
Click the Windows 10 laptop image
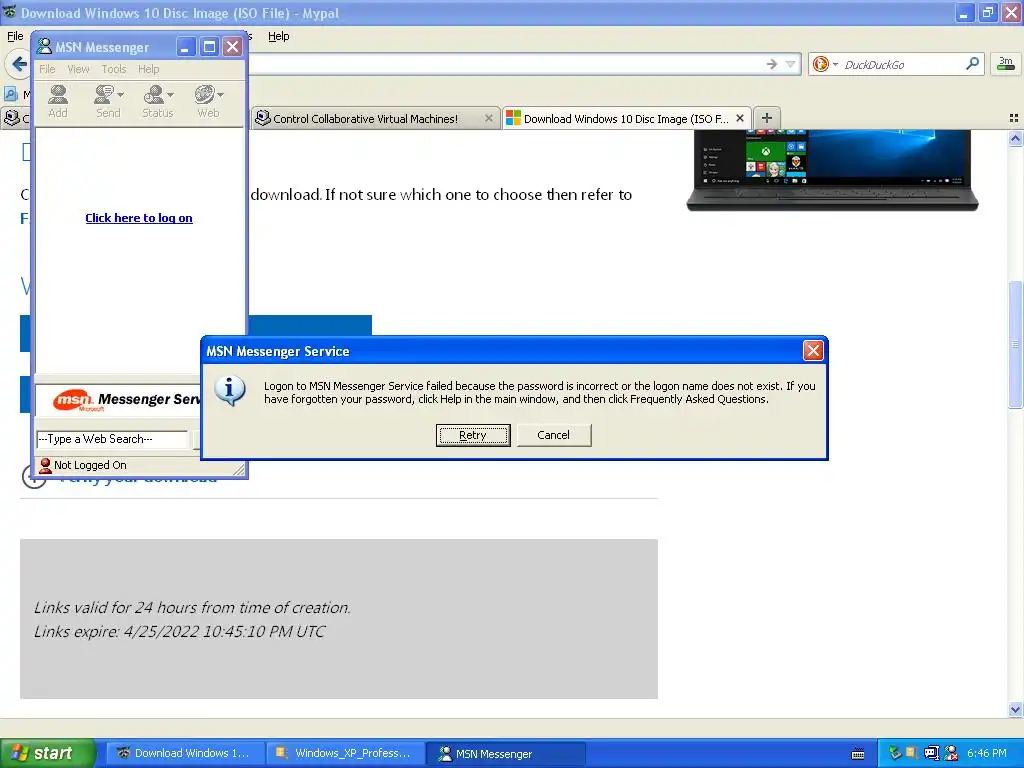832,170
